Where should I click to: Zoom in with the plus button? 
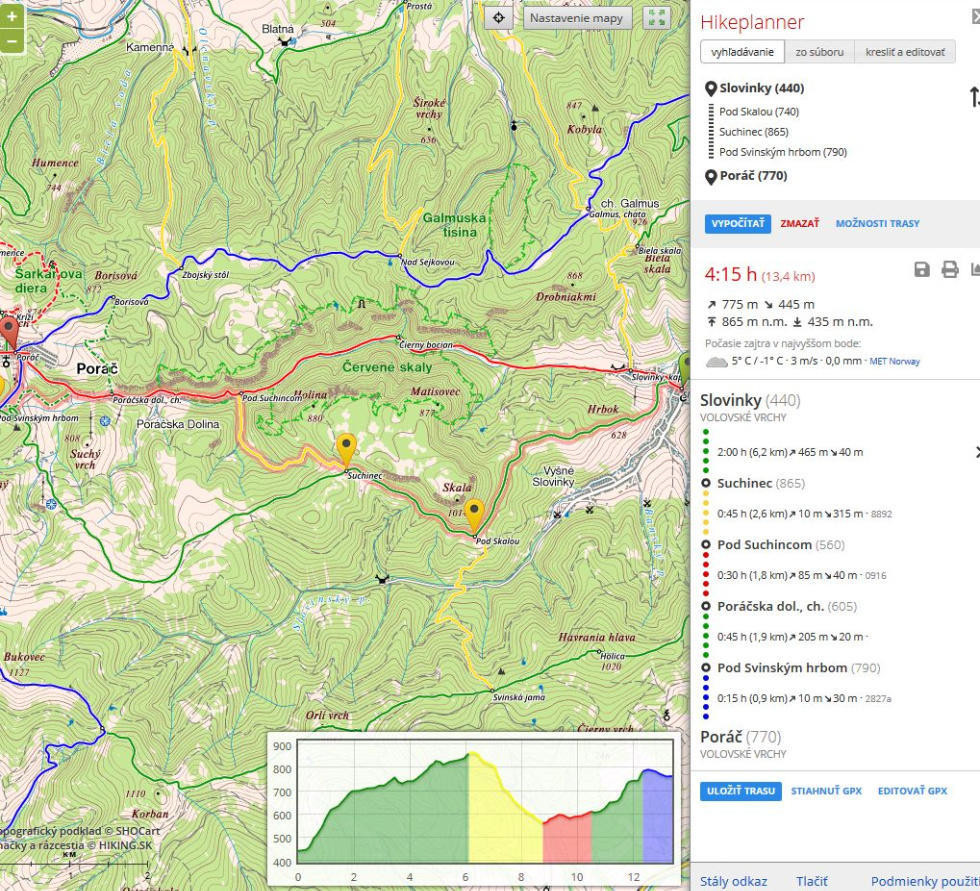point(12,17)
